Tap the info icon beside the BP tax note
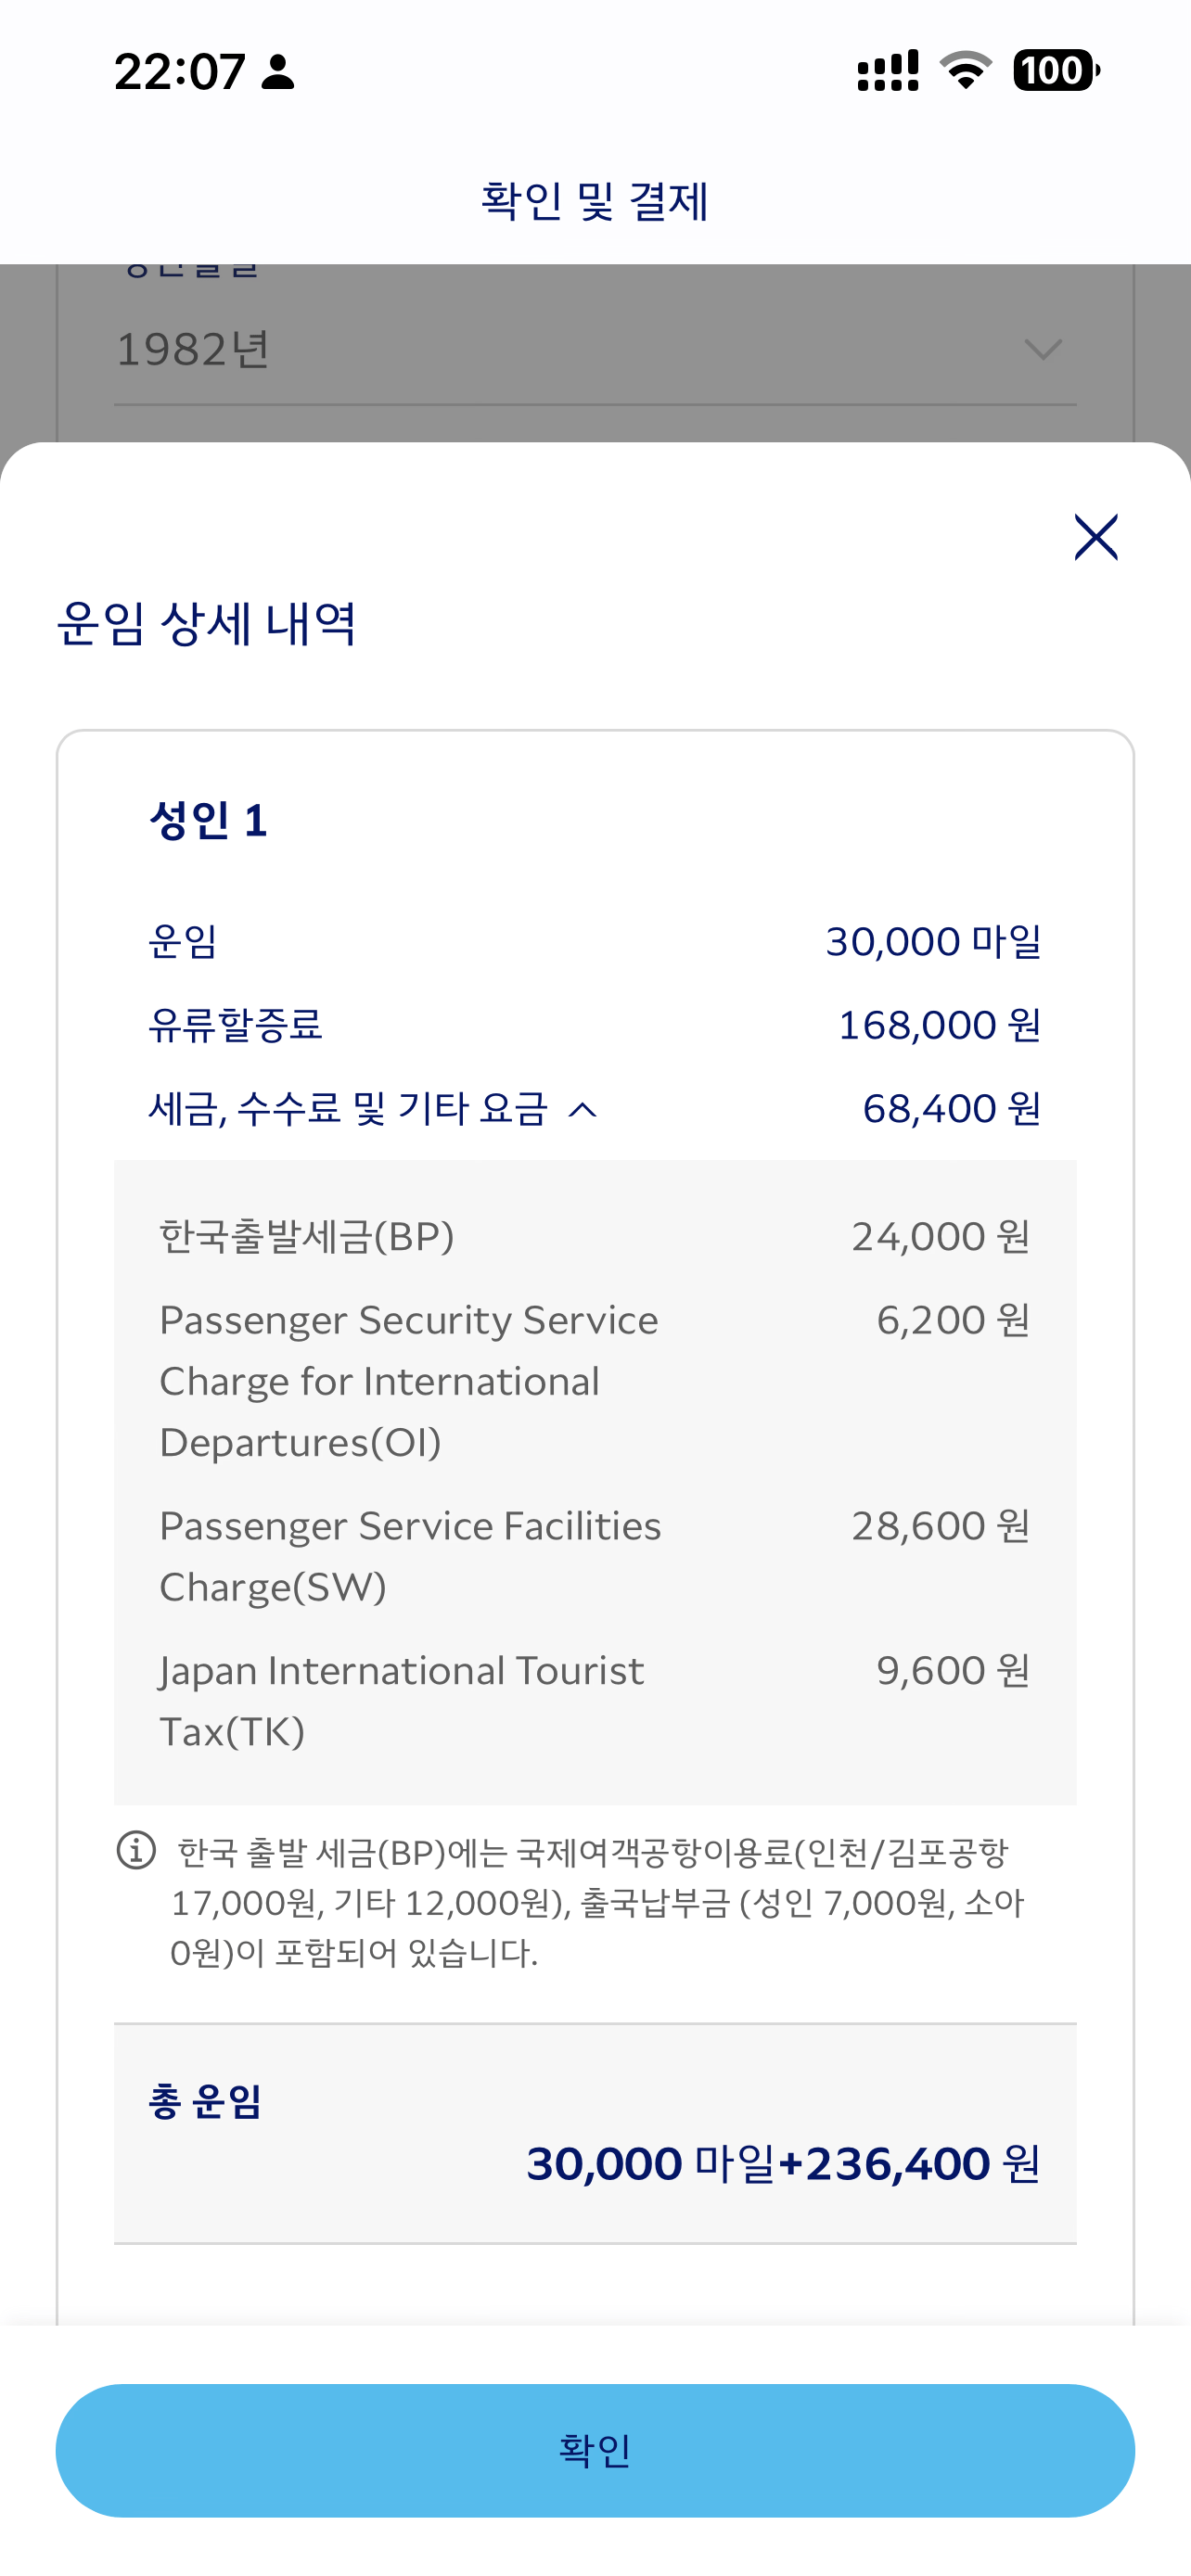Screen dimensions: 1191x2576 tap(136, 1849)
